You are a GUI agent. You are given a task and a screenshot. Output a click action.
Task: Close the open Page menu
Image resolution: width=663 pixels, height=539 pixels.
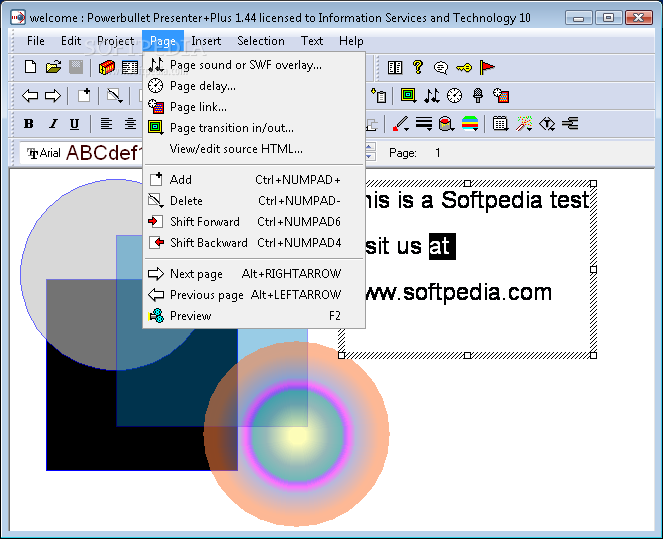pyautogui.click(x=163, y=41)
